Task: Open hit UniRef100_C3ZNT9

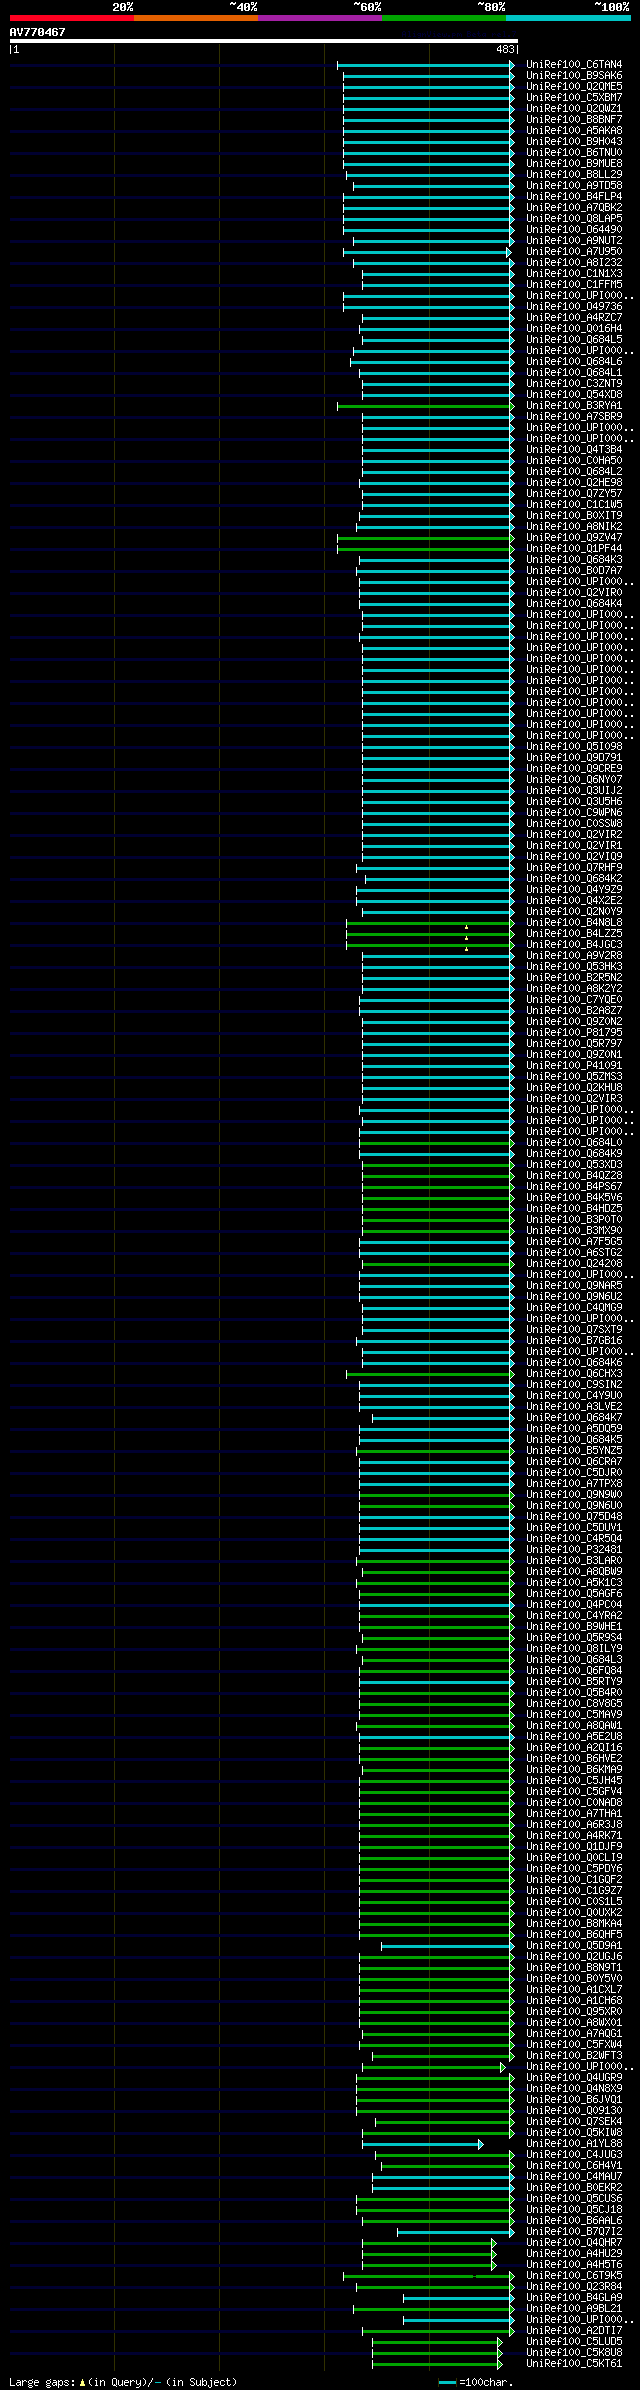Action: (x=574, y=384)
